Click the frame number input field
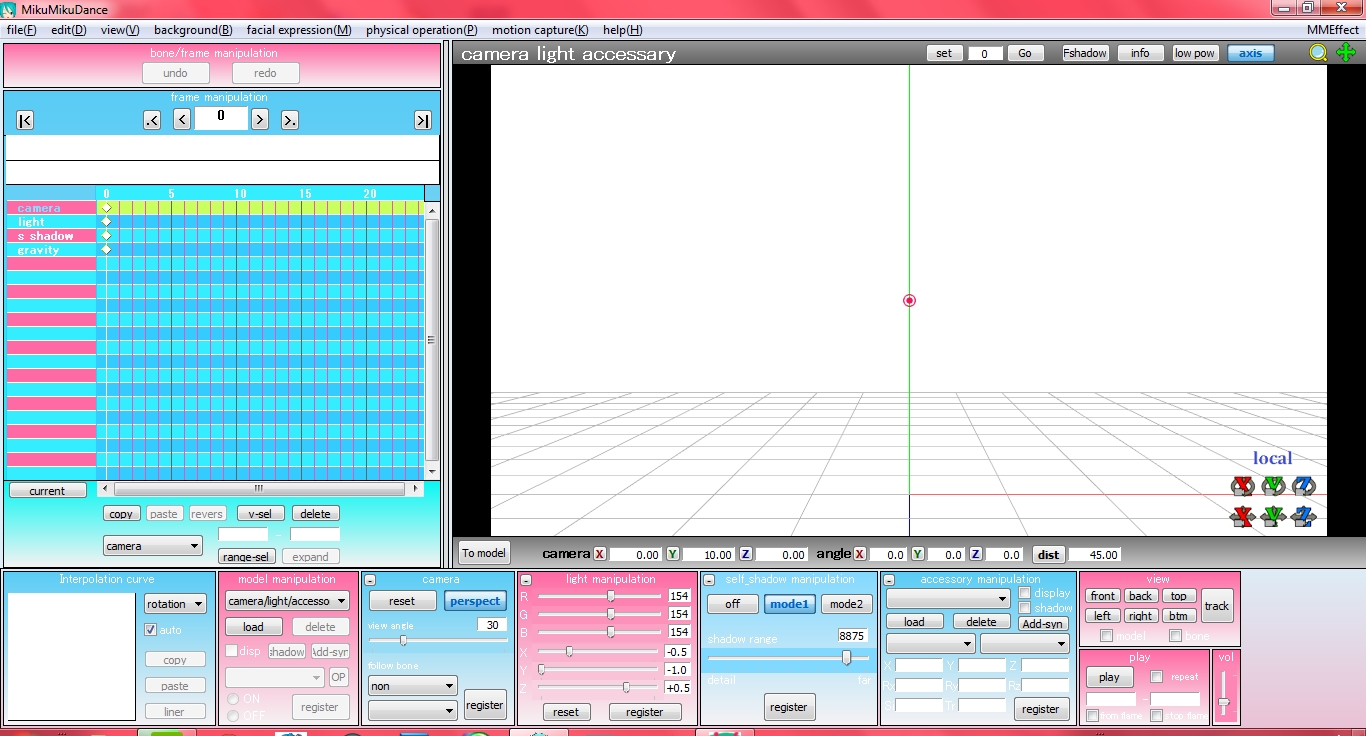Viewport: 1366px width, 736px height. (x=221, y=117)
